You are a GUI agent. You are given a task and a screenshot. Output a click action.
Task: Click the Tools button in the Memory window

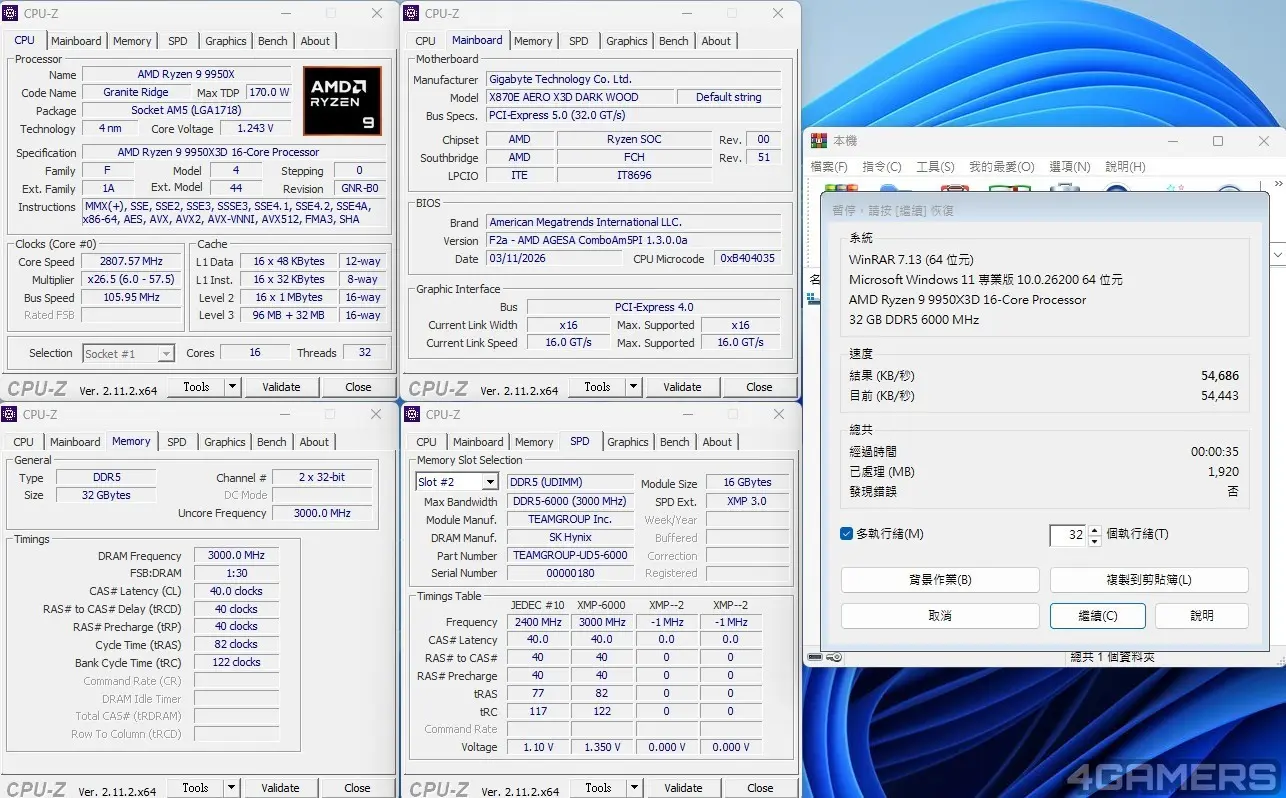point(195,788)
